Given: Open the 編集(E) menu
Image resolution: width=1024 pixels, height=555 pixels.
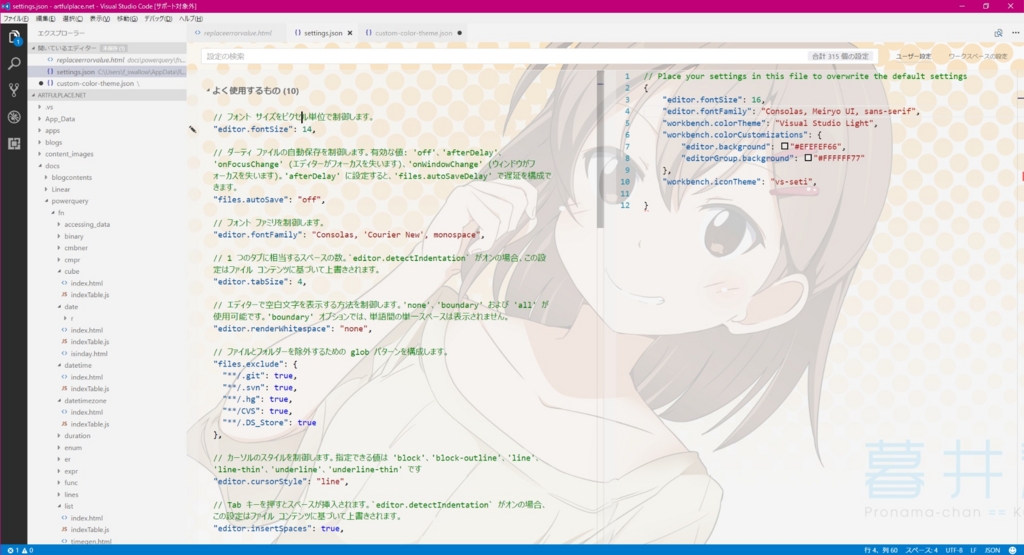Looking at the screenshot, I should pyautogui.click(x=45, y=18).
